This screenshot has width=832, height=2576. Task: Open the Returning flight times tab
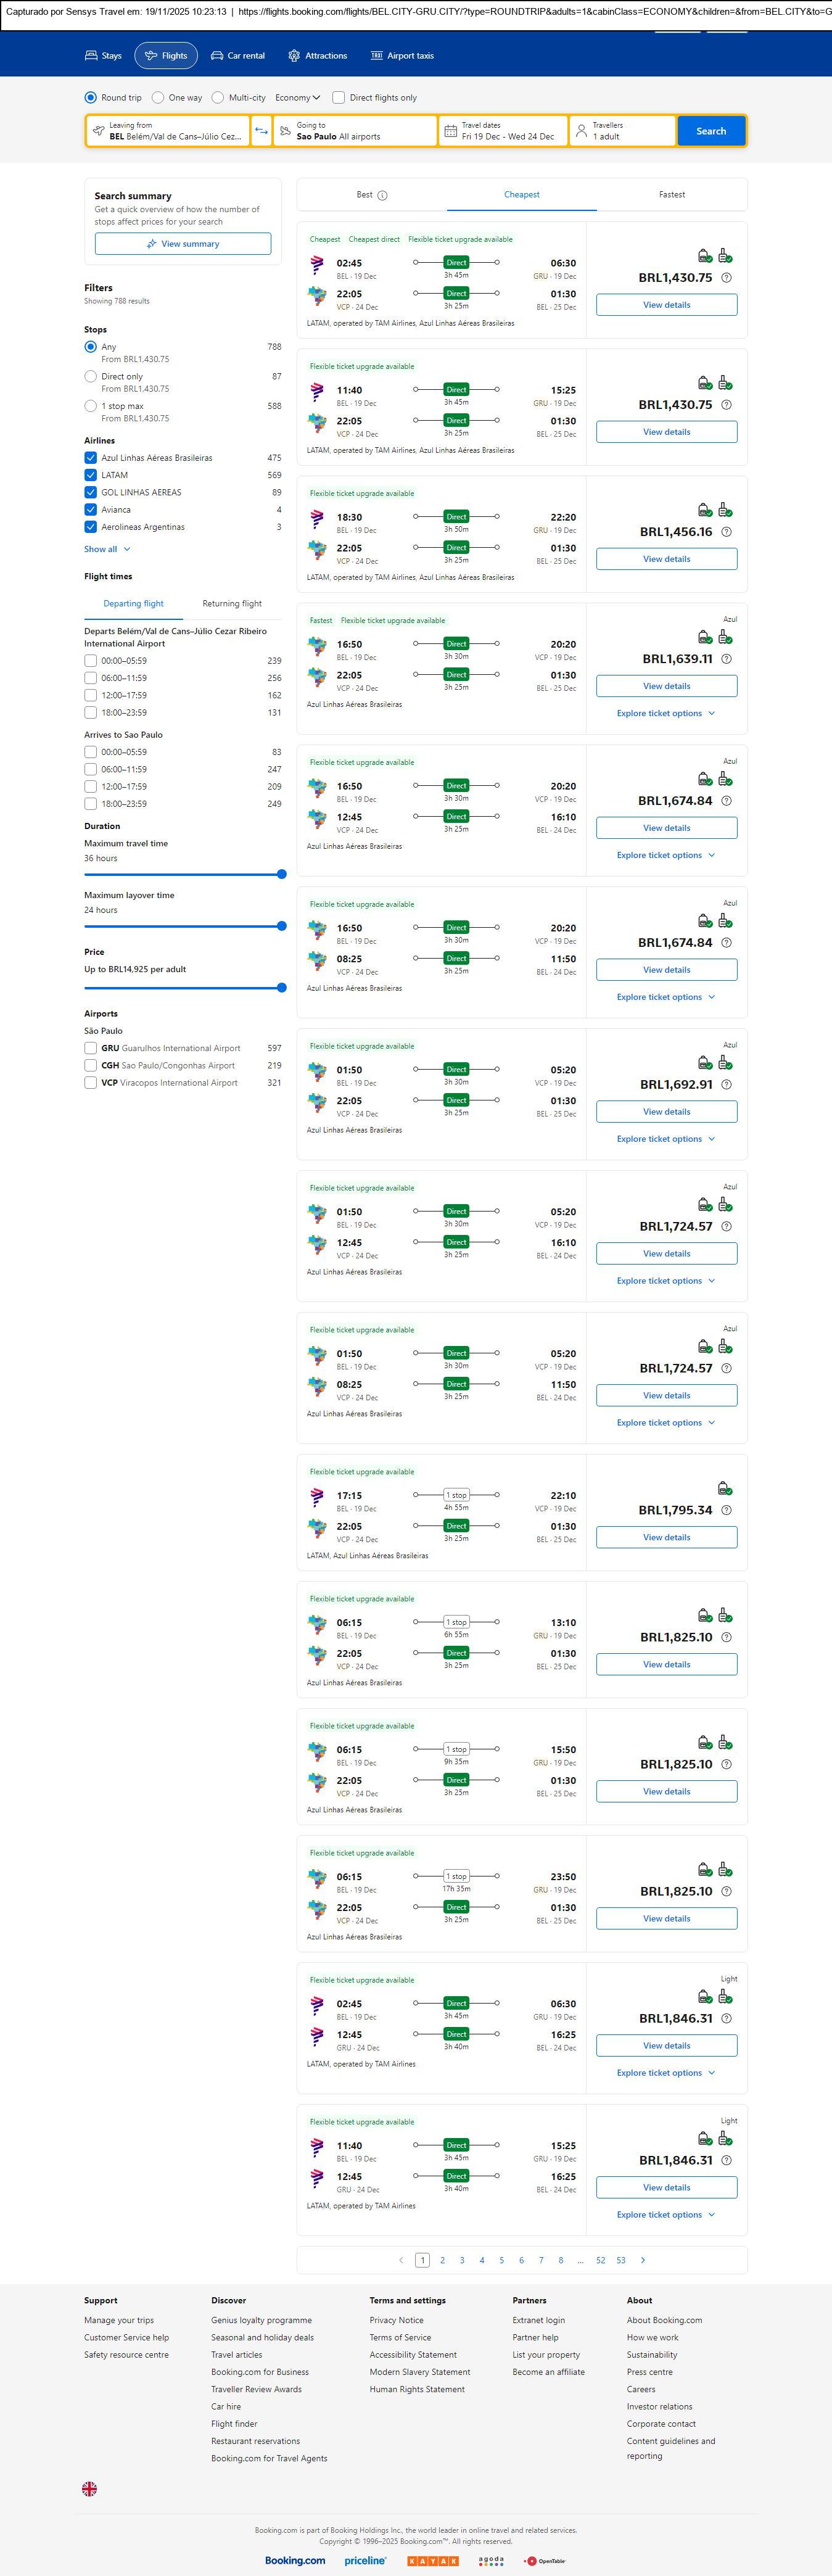click(x=232, y=604)
